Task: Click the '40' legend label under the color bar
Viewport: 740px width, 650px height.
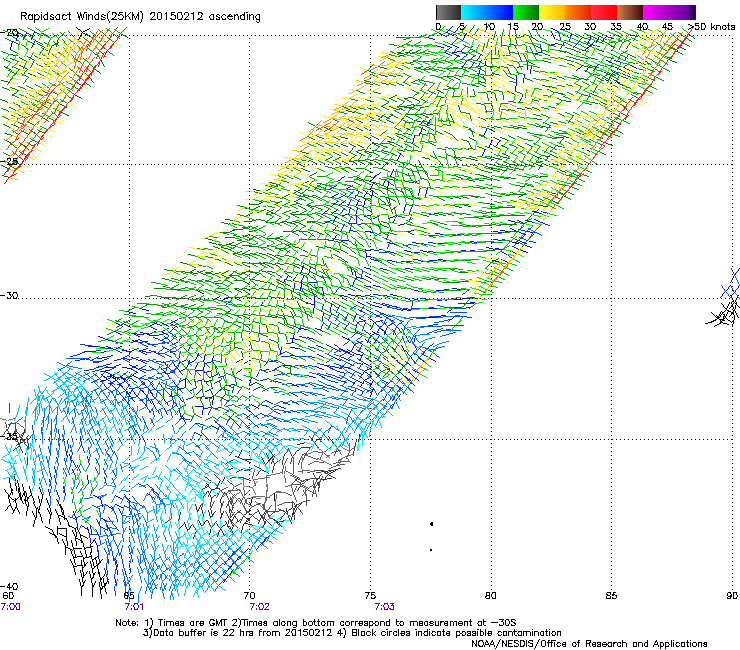Action: pos(642,27)
